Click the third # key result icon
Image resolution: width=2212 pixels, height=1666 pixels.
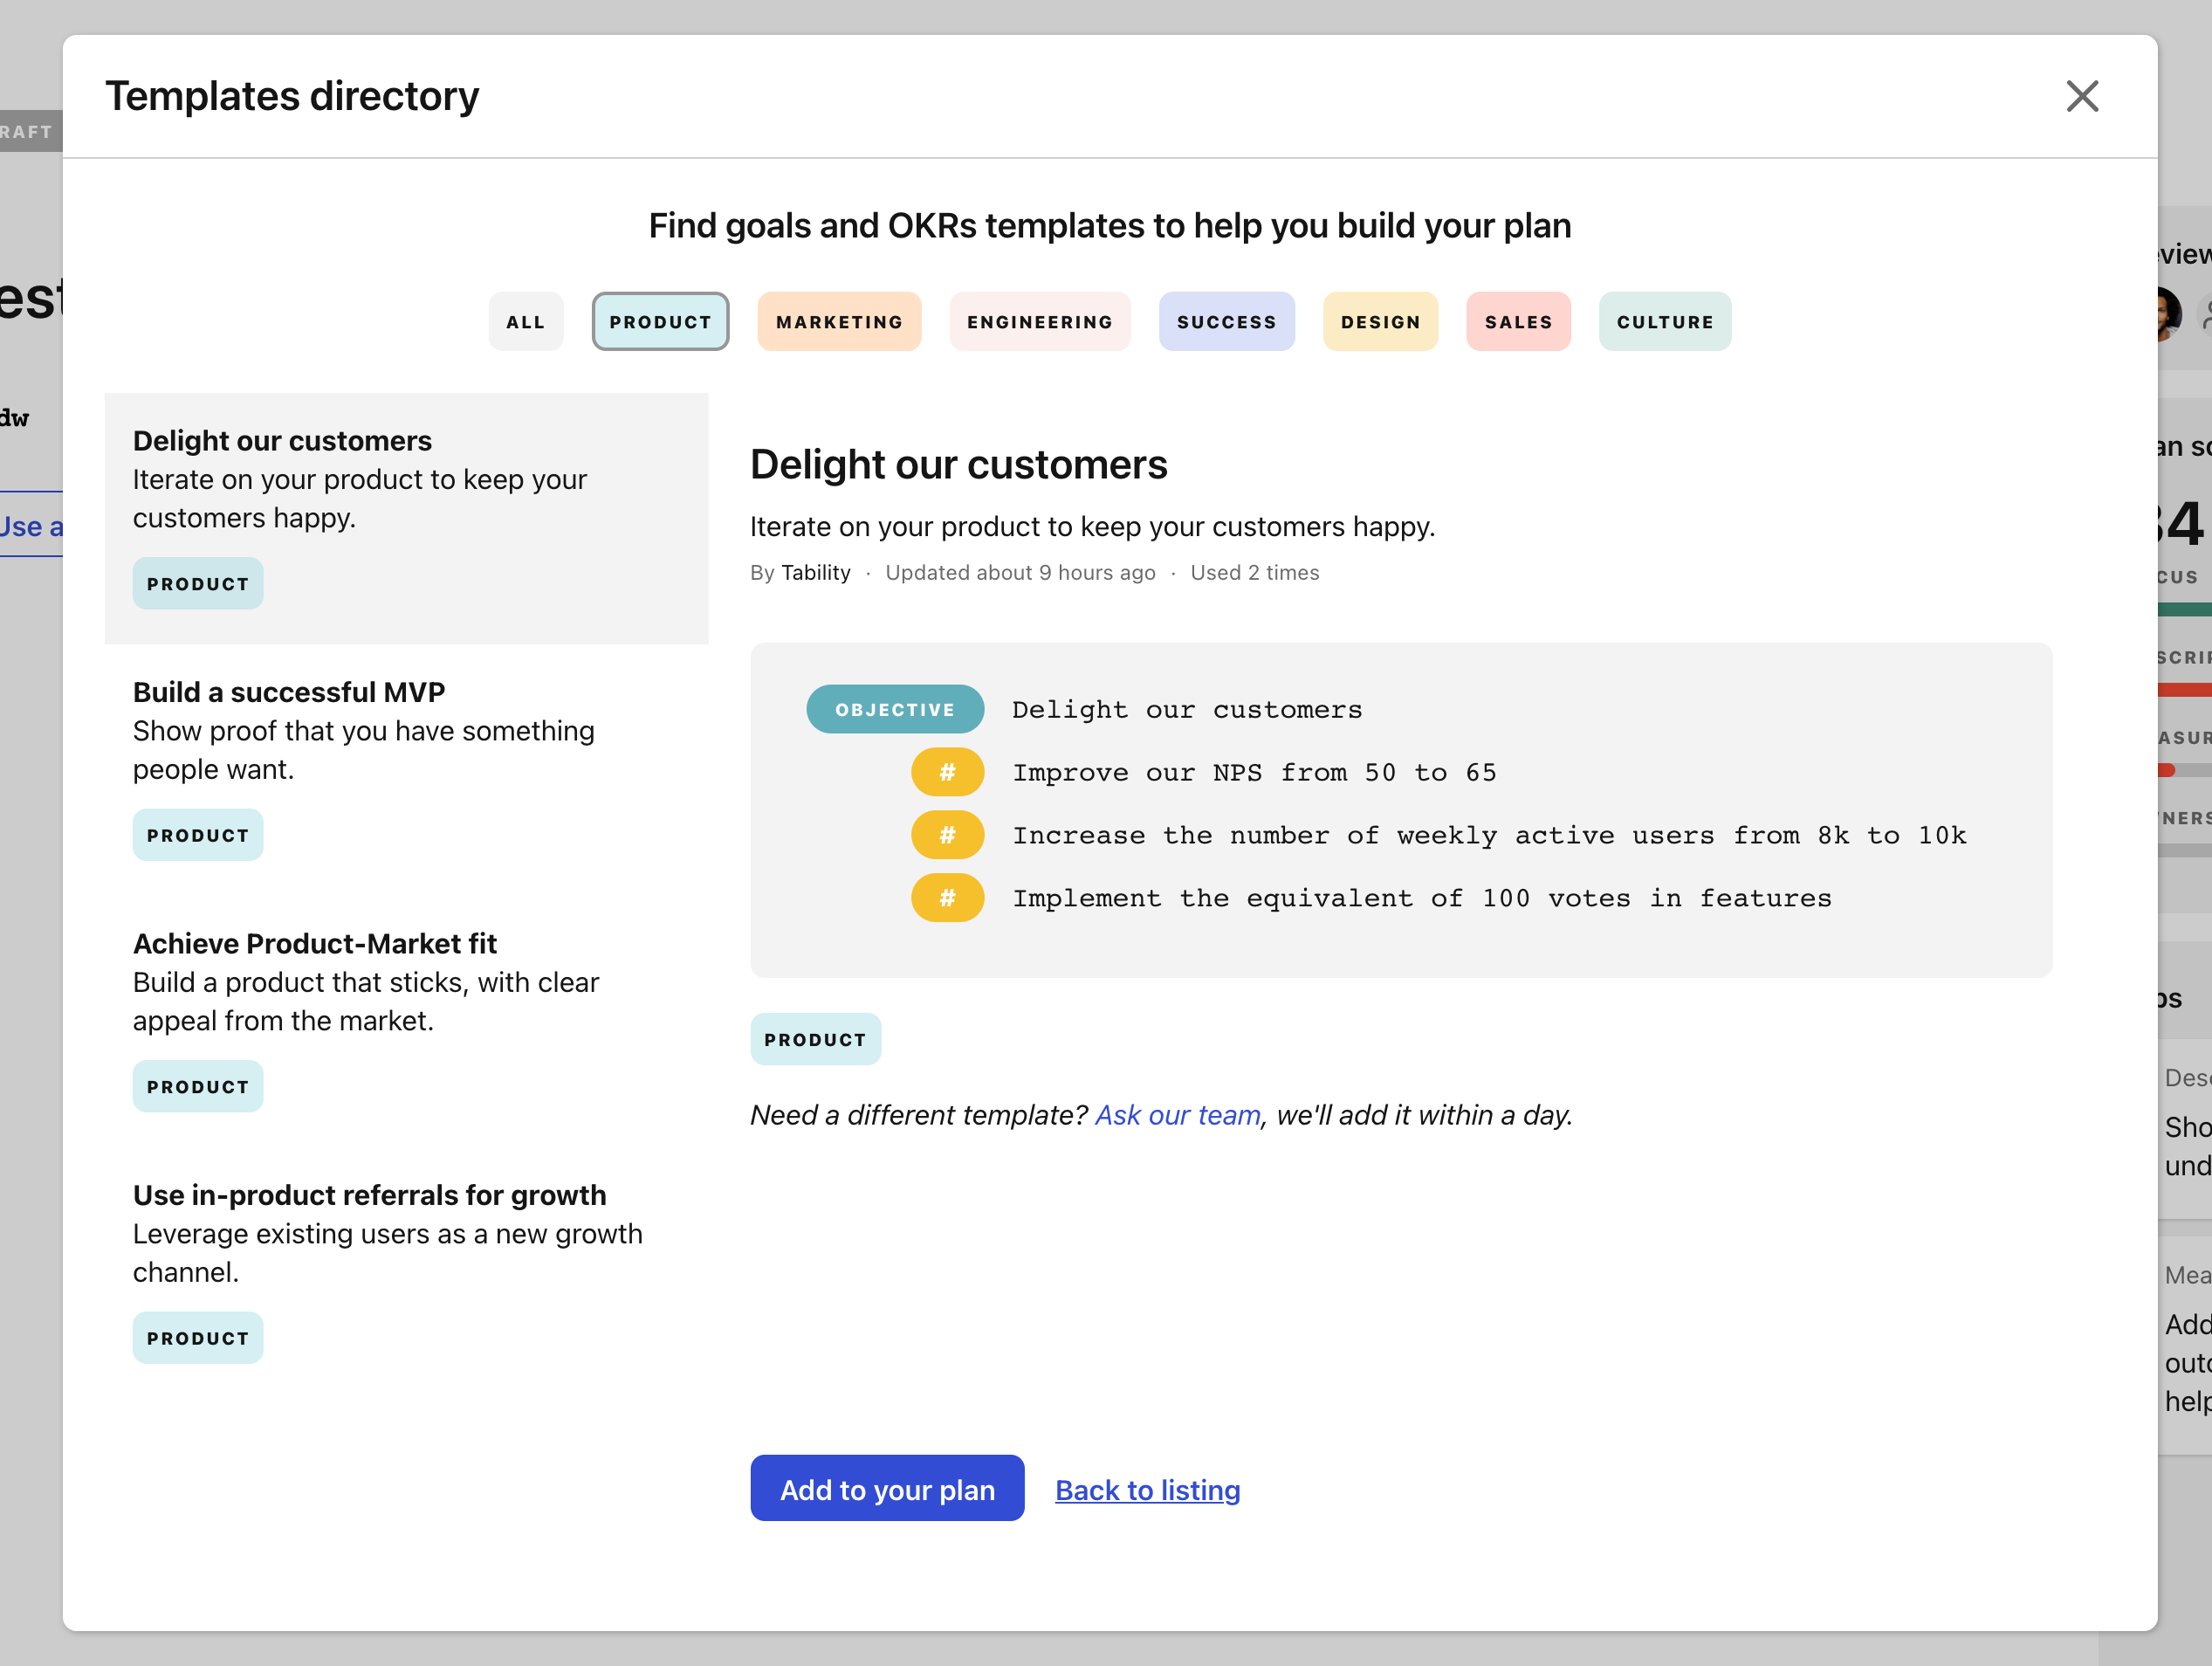[946, 898]
